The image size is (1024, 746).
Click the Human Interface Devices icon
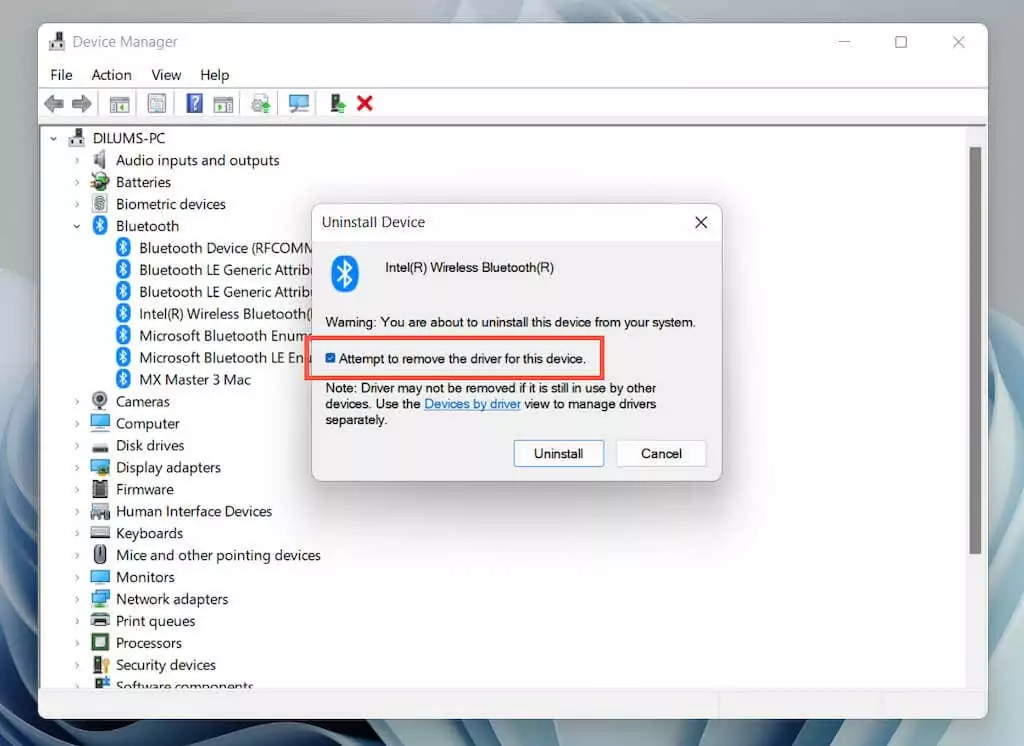click(100, 511)
